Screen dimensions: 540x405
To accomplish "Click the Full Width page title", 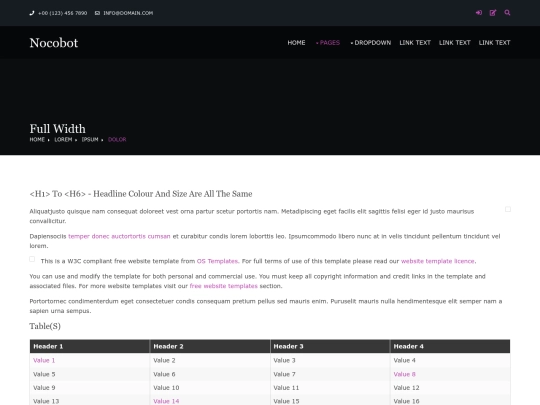I will [58, 129].
